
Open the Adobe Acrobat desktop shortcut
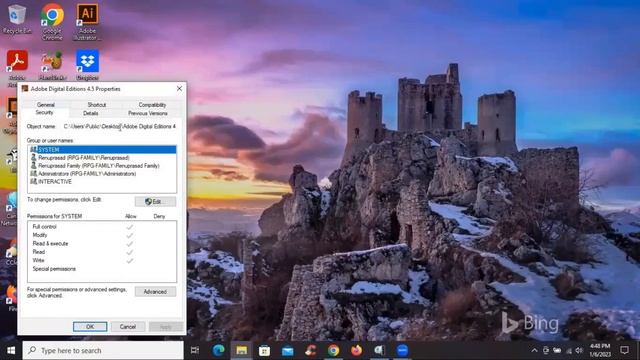[17, 65]
